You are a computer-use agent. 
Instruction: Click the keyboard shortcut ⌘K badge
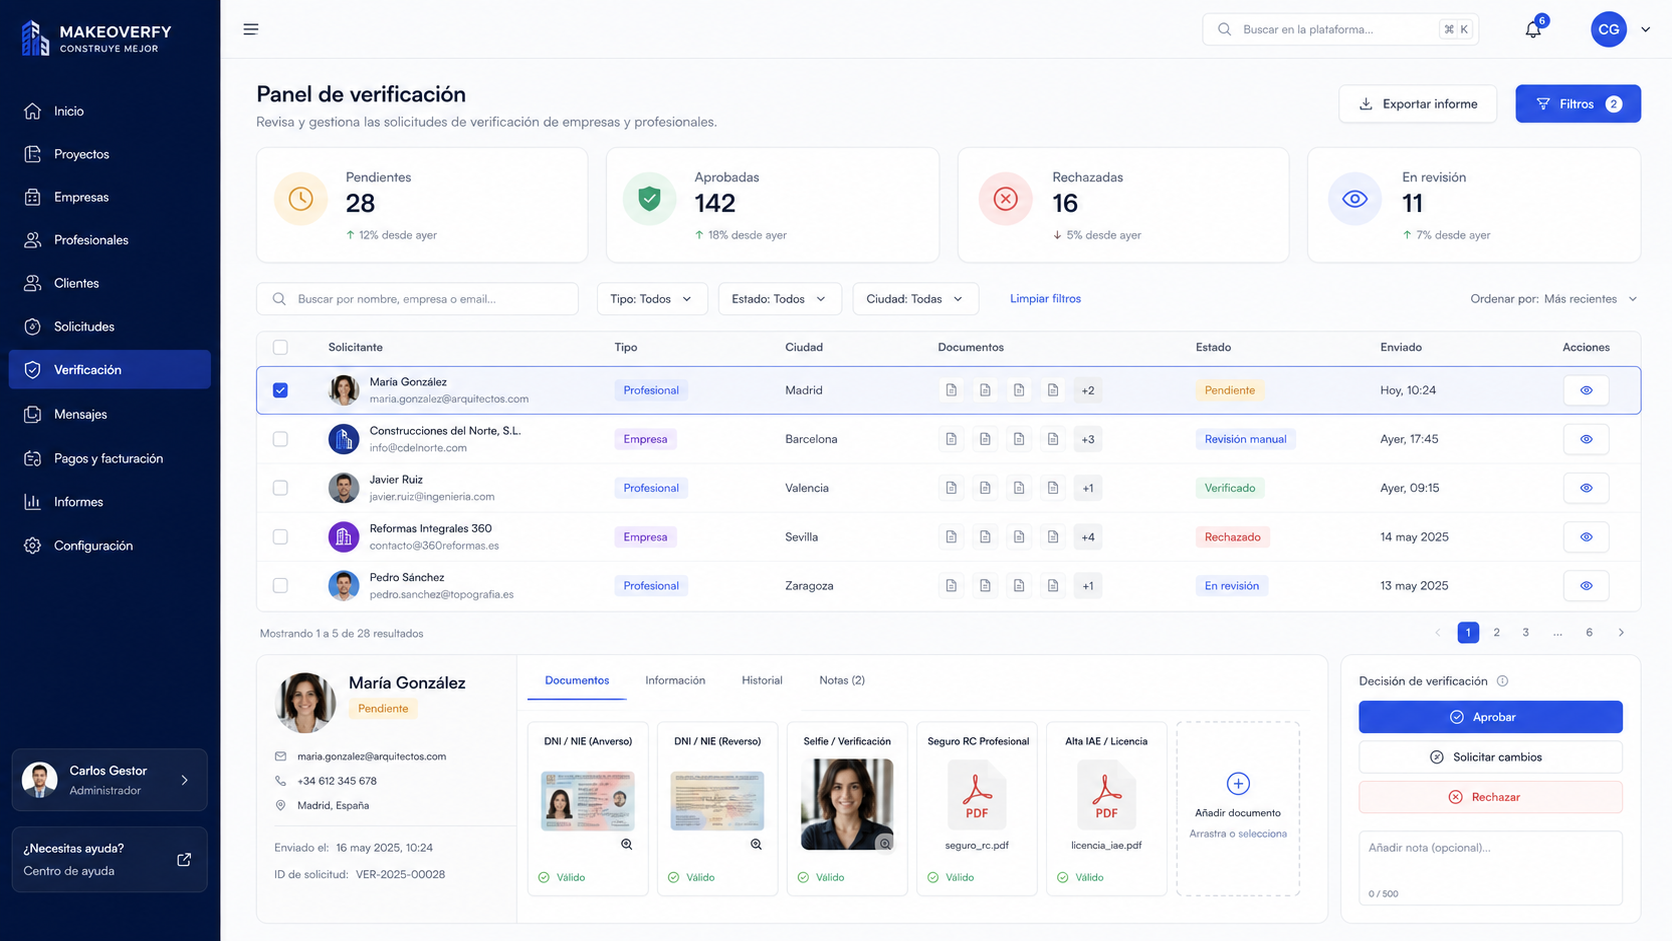coord(1456,29)
